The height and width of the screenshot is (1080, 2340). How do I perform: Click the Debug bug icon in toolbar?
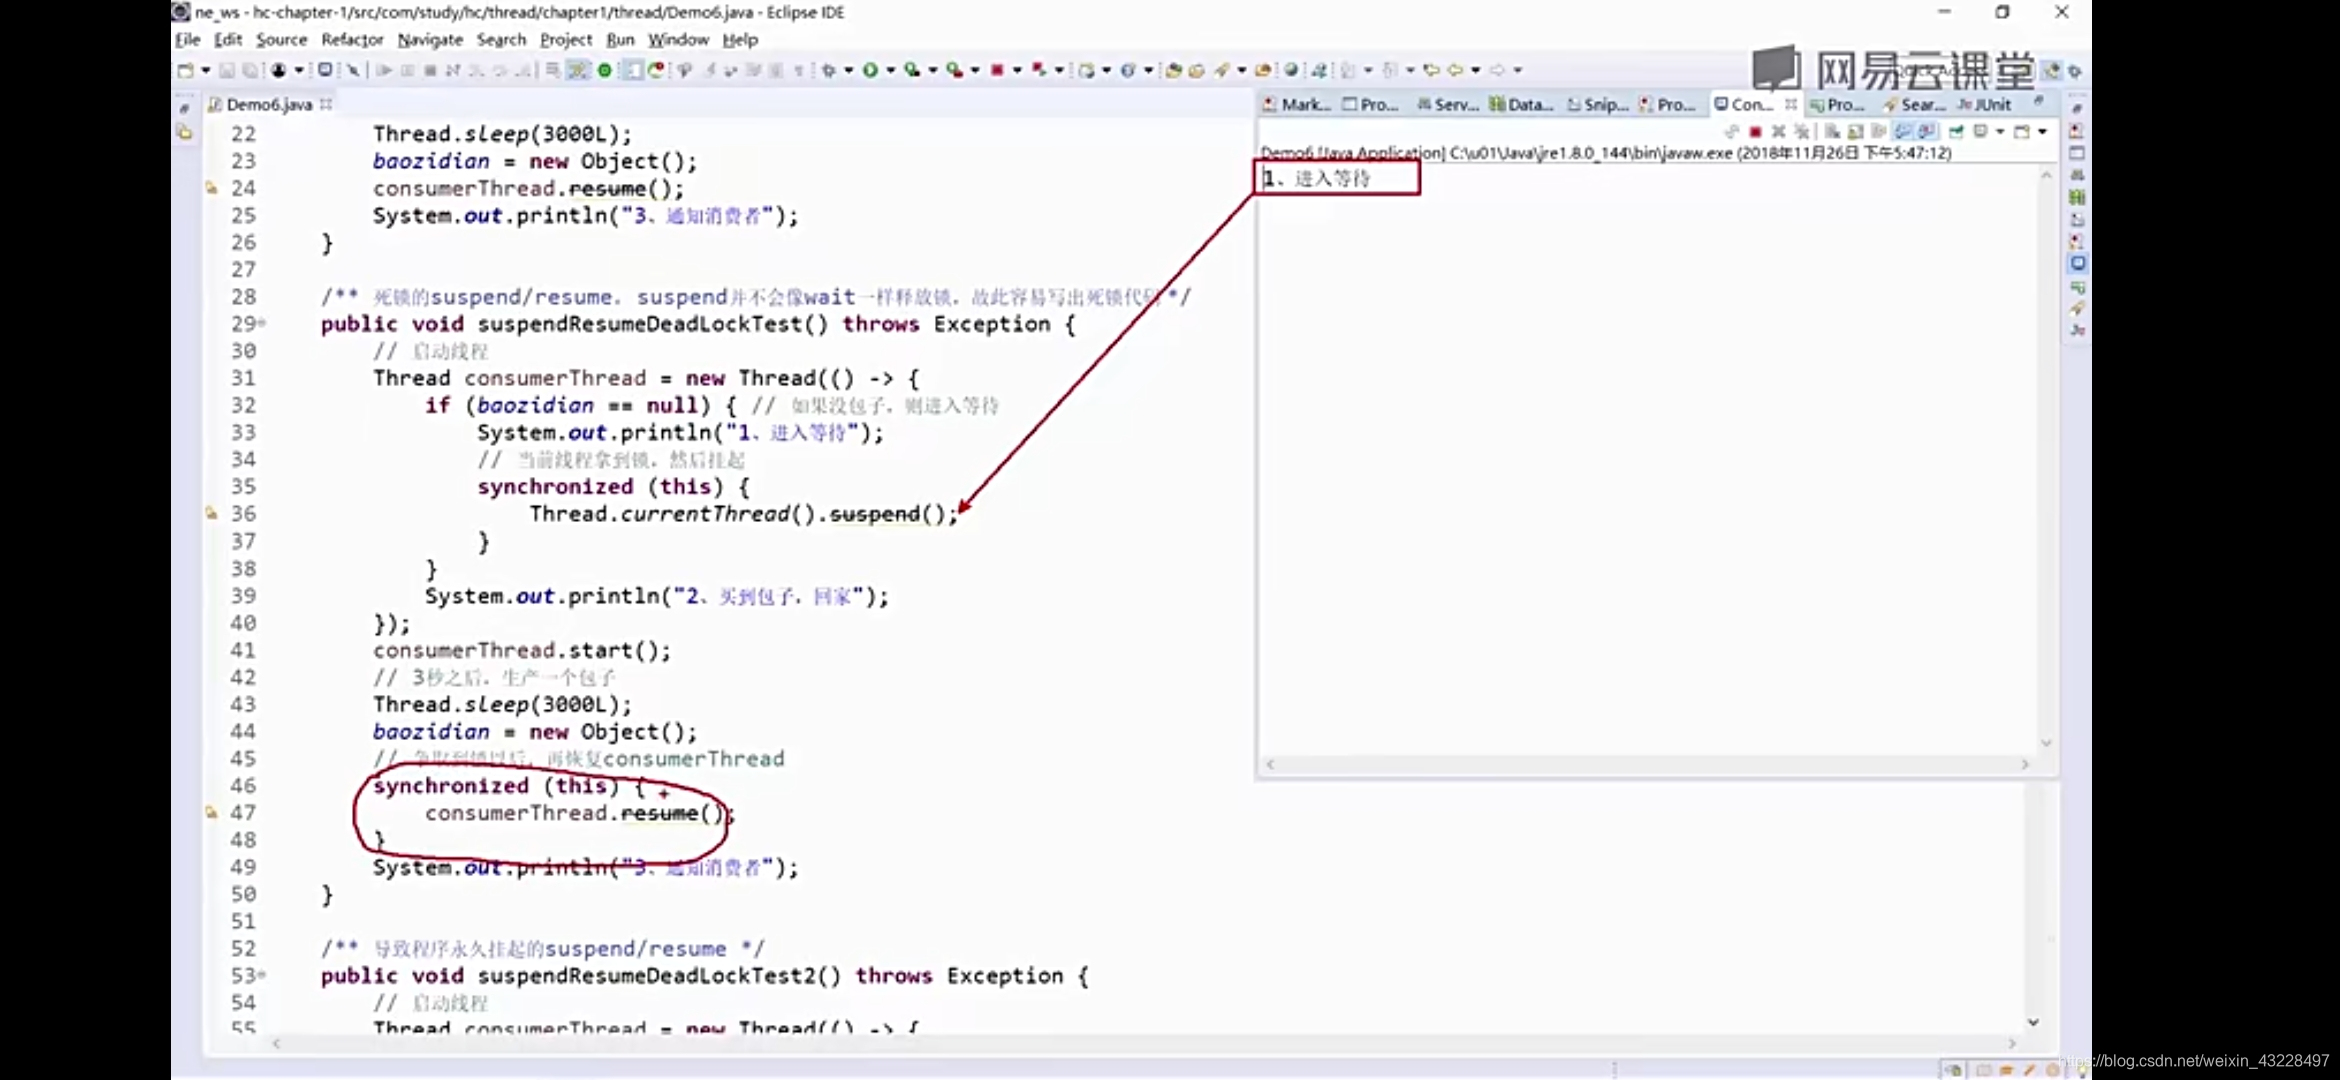(828, 70)
